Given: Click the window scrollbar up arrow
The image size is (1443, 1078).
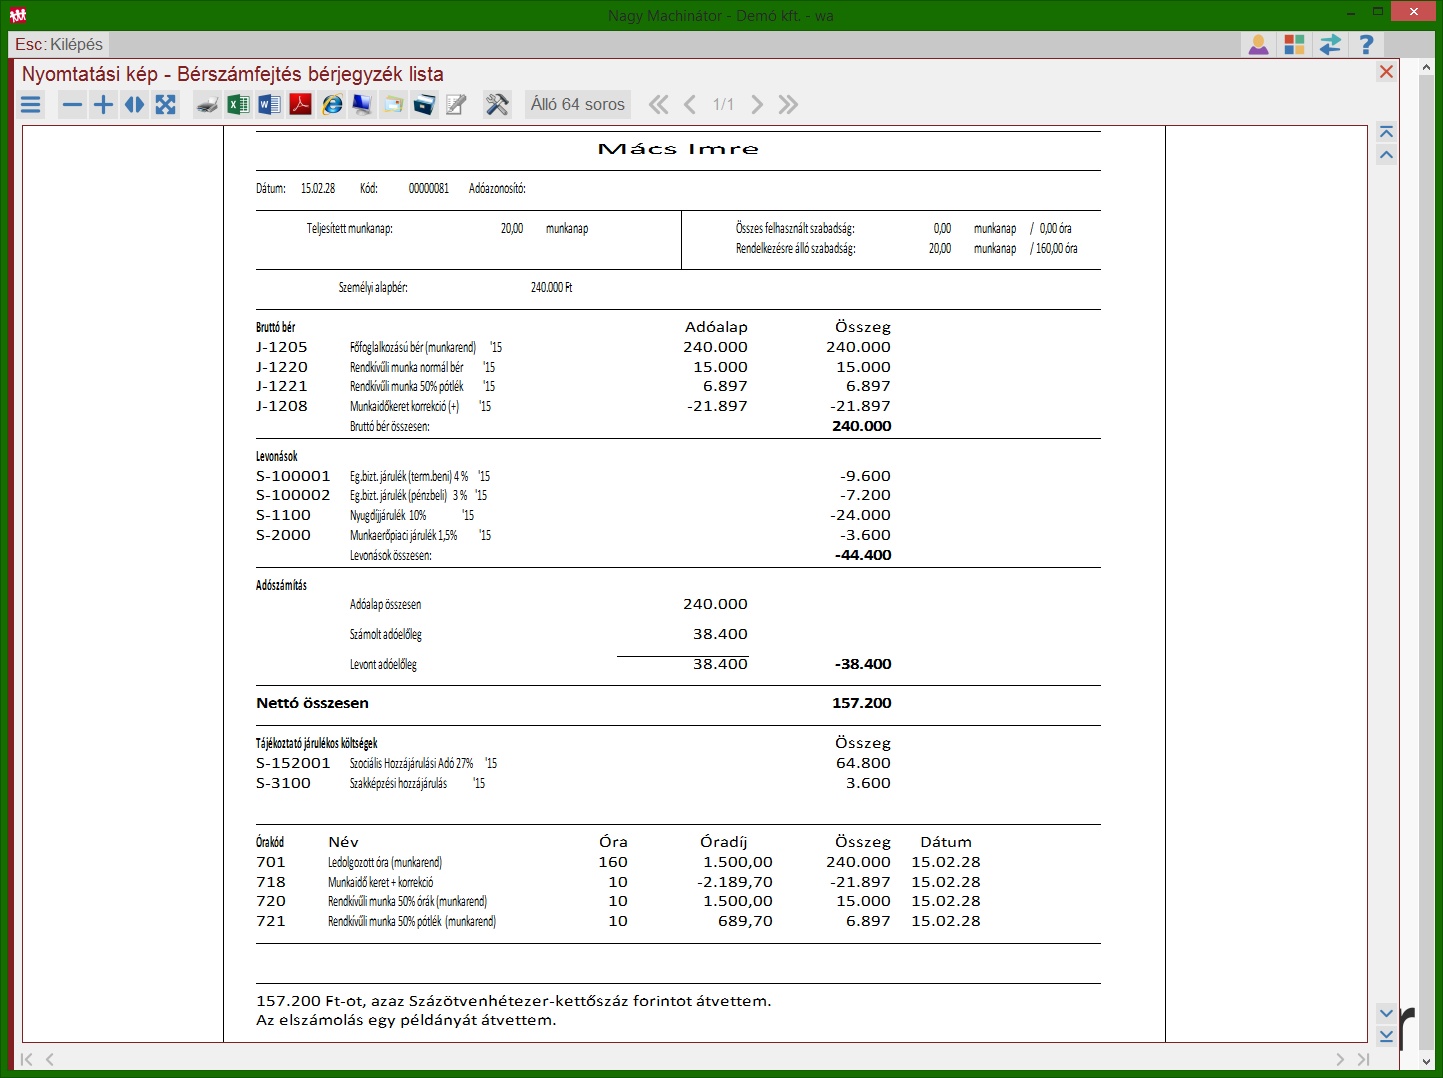Looking at the screenshot, I should 1426,66.
